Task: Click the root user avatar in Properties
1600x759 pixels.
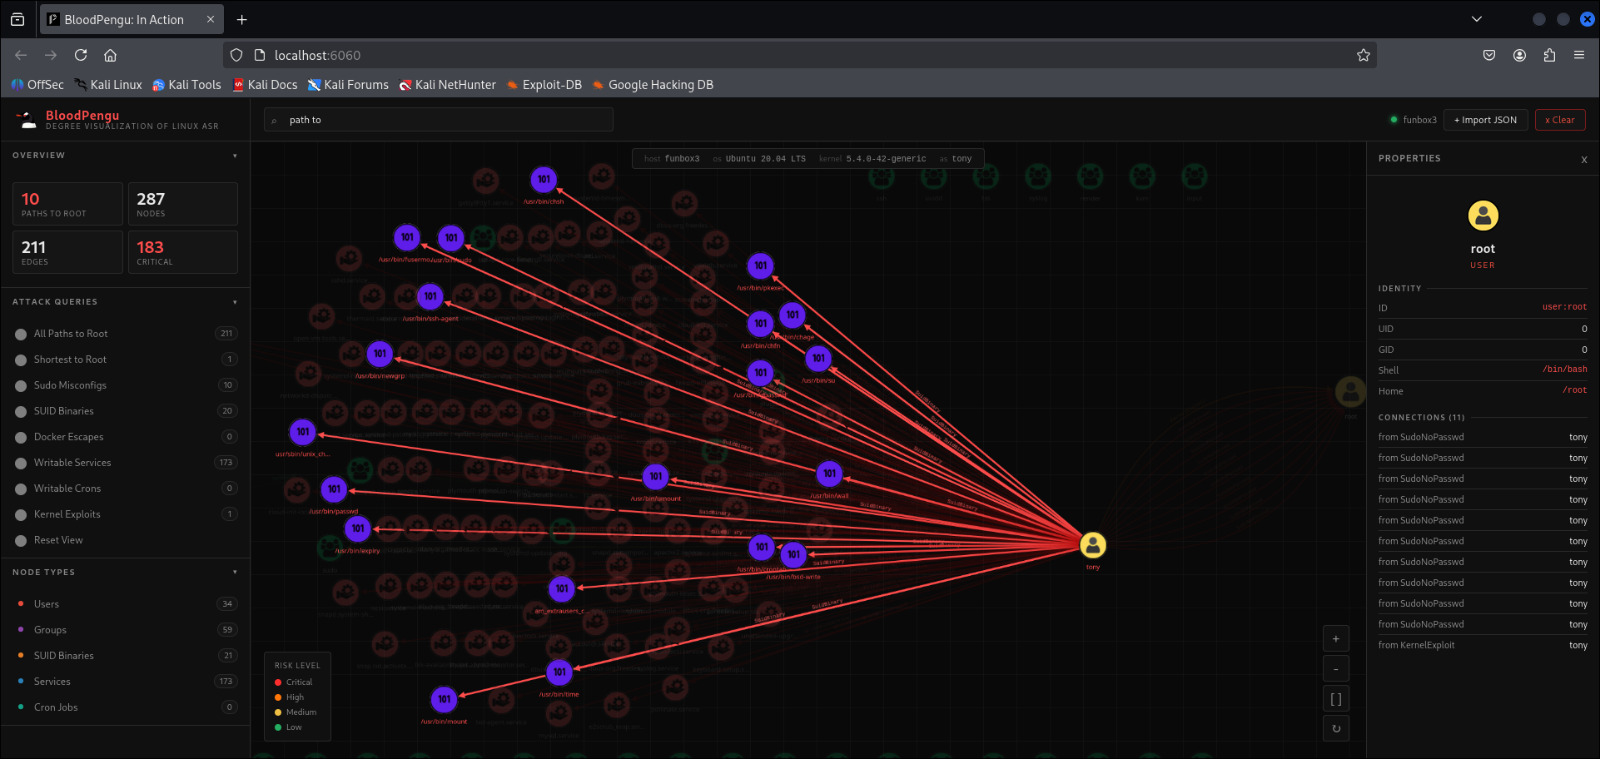Action: tap(1483, 215)
